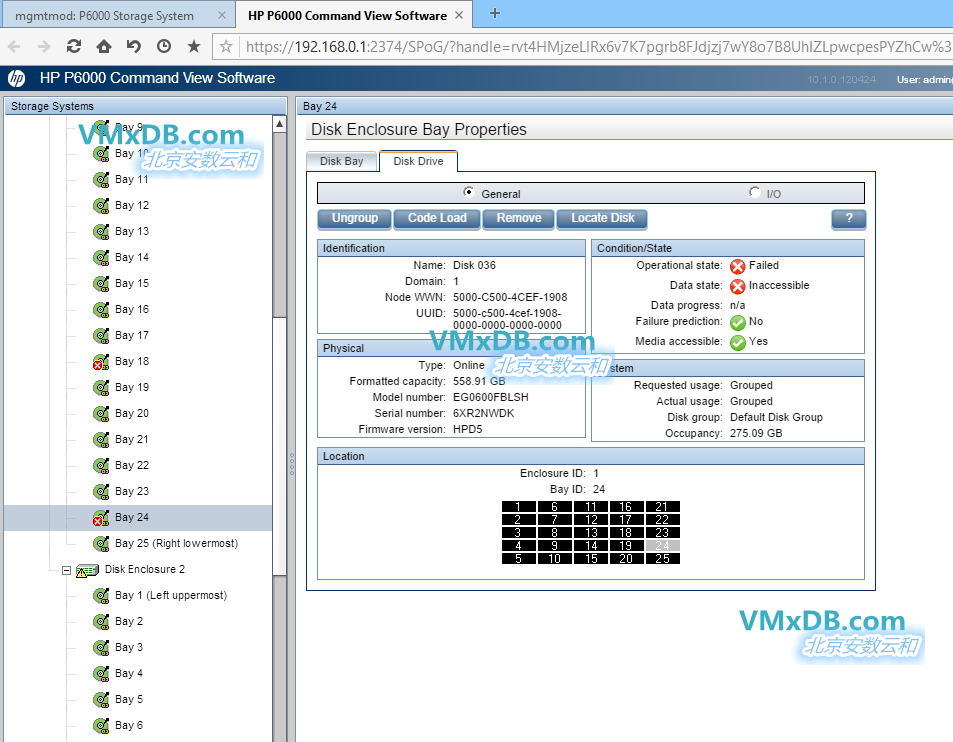Image resolution: width=953 pixels, height=742 pixels.
Task: Click the Ungroup button
Action: (354, 218)
